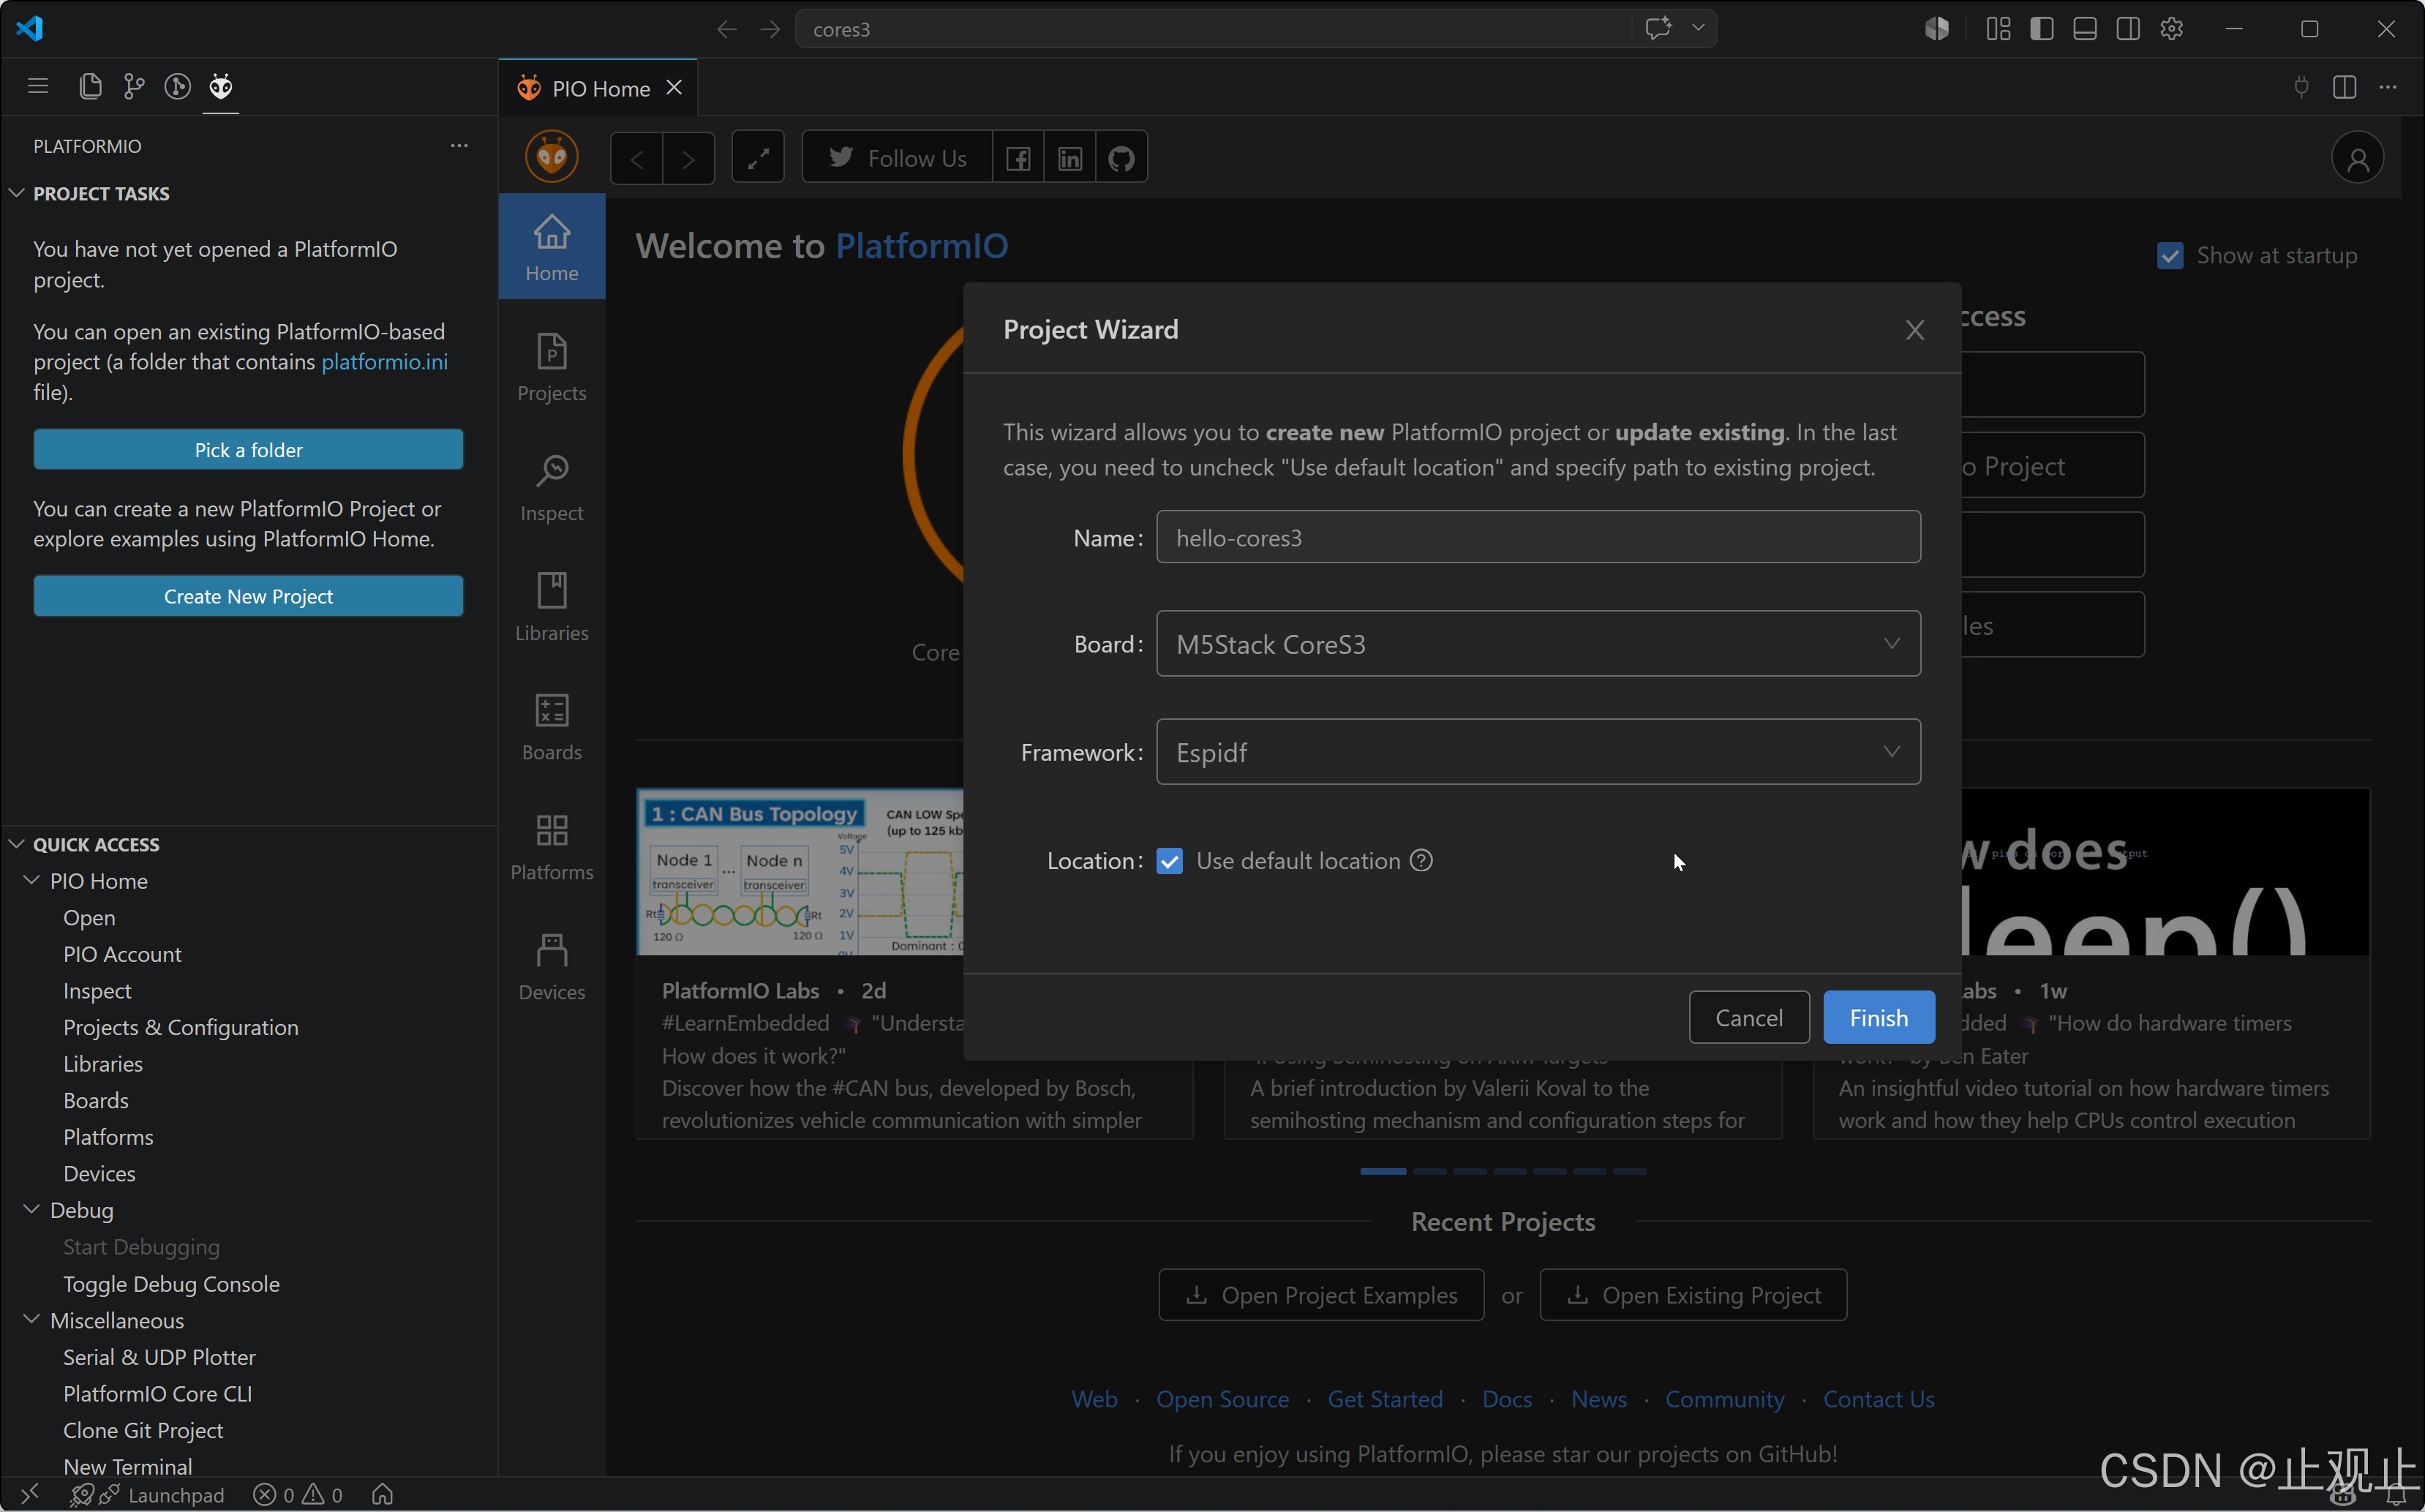Toggle the Secondary Side Bar layout button
The height and width of the screenshot is (1512, 2425).
2128,29
